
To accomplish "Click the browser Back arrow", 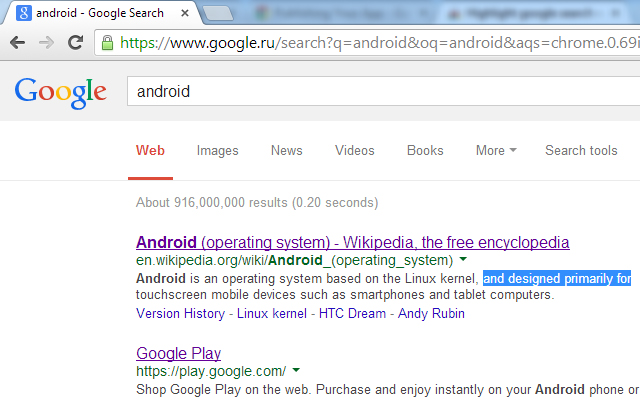I will 18,42.
